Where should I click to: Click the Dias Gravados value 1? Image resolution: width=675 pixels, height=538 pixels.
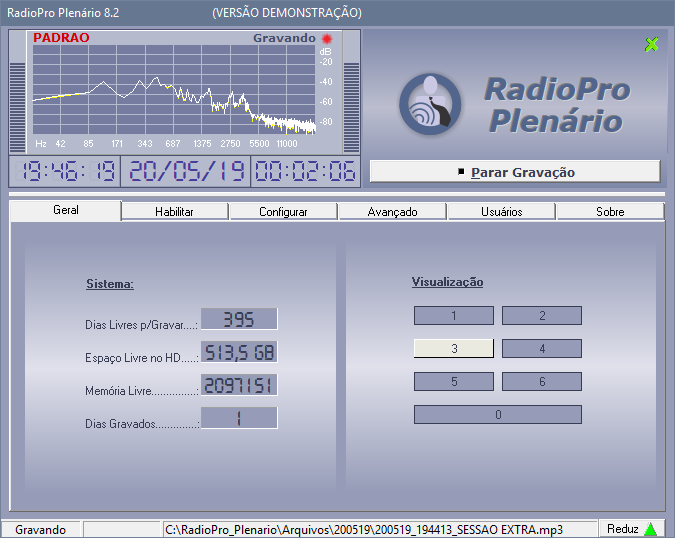click(x=239, y=418)
